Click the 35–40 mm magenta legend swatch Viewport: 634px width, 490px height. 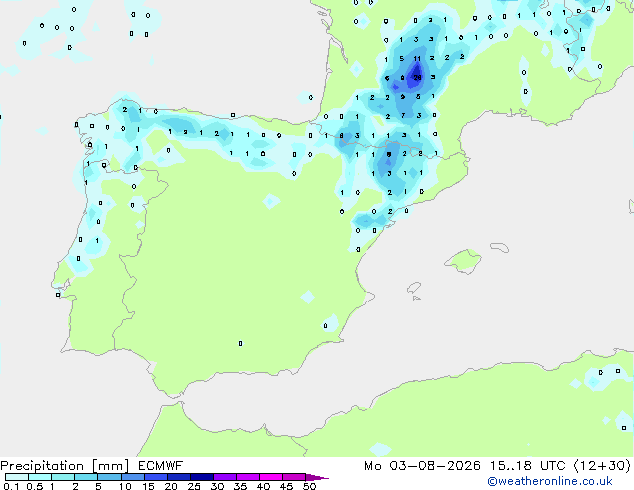(x=247, y=477)
